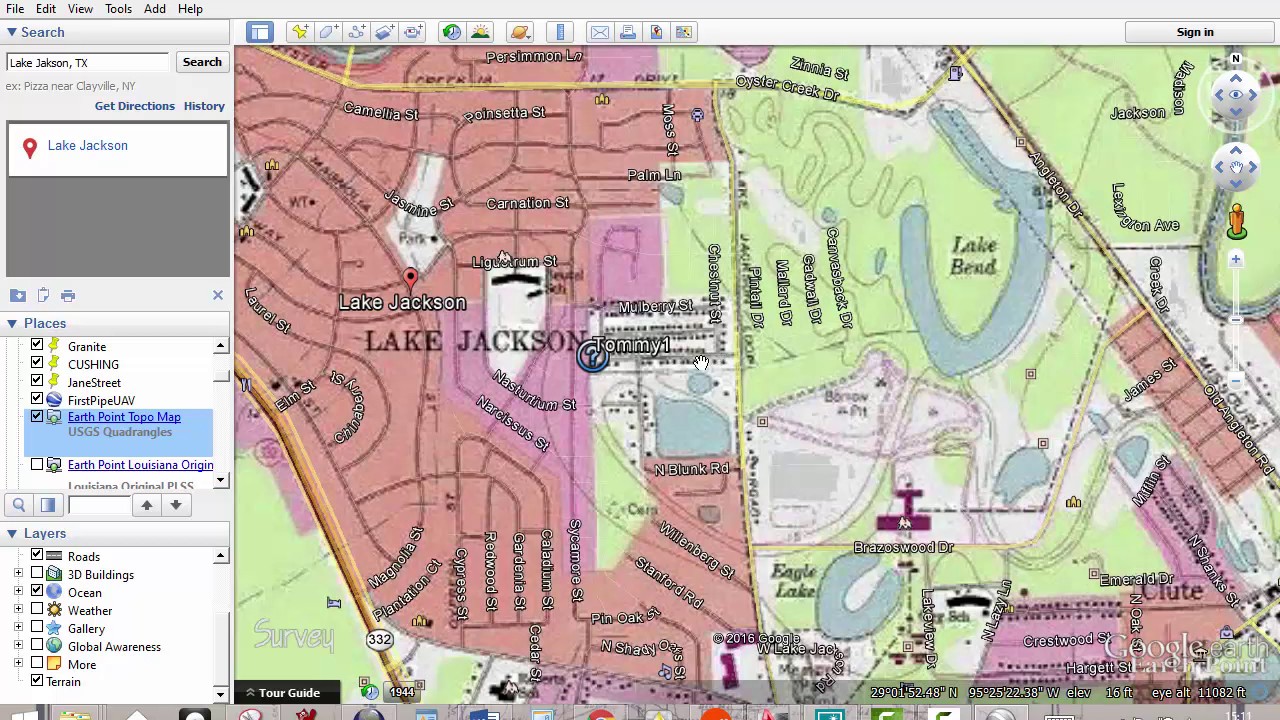Click the north N compass indicator
Screen dimensions: 1280x720
(1236, 59)
